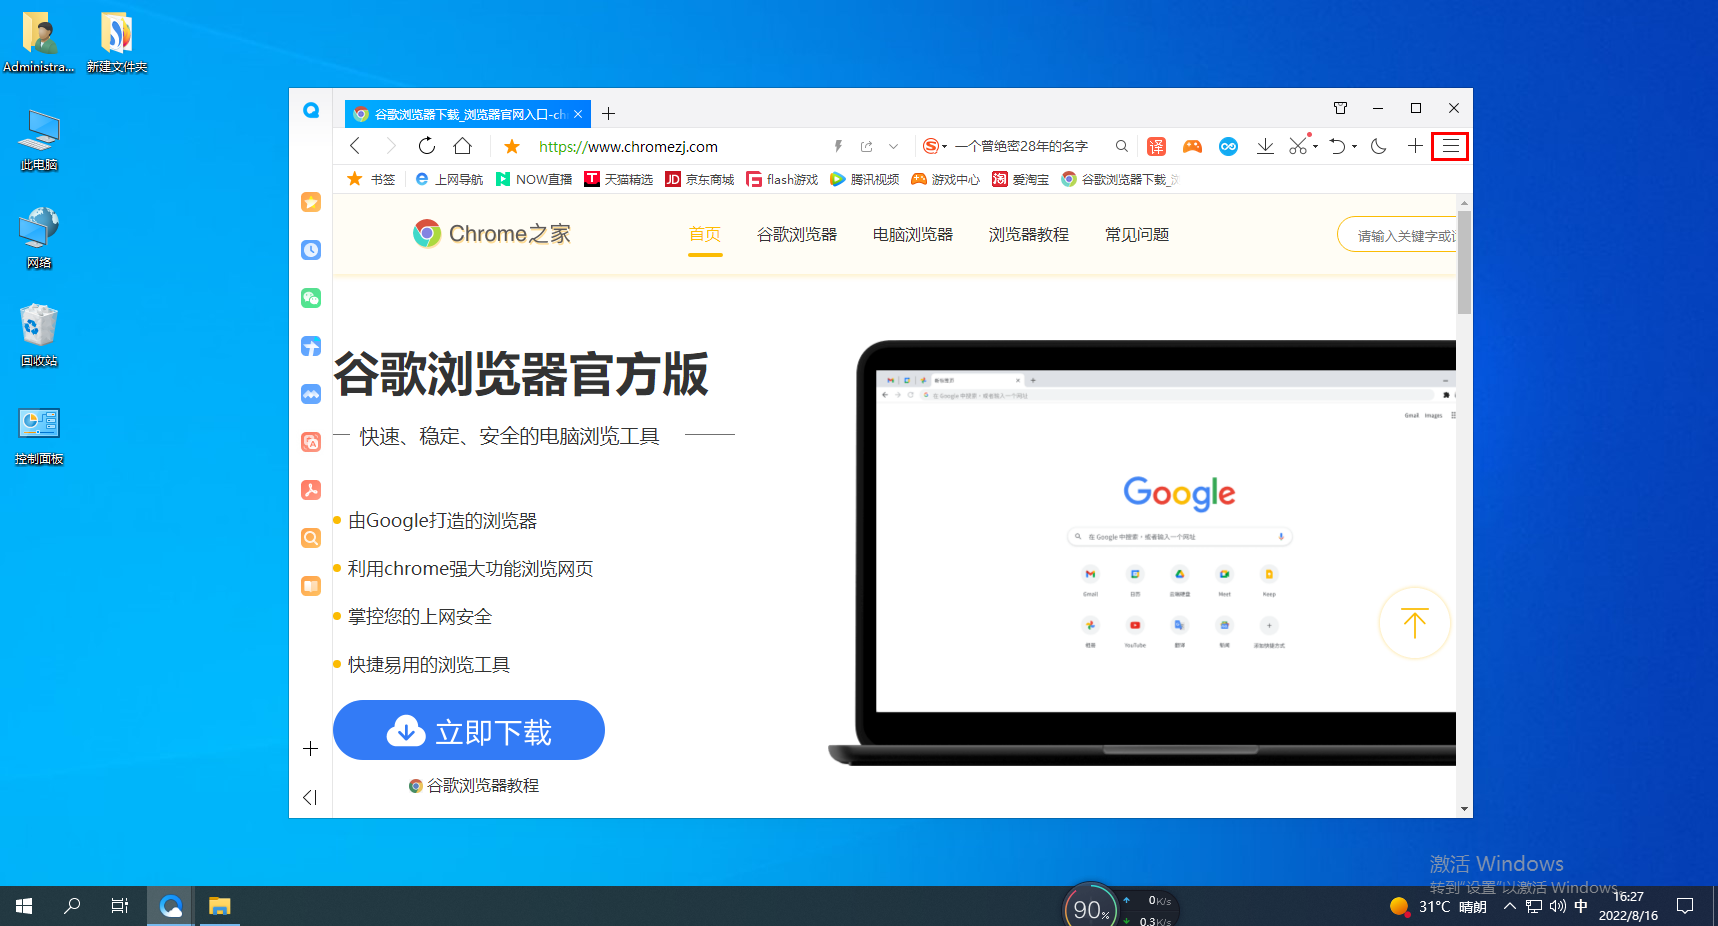Open the downloads manager icon
This screenshot has width=1718, height=926.
tap(1265, 147)
